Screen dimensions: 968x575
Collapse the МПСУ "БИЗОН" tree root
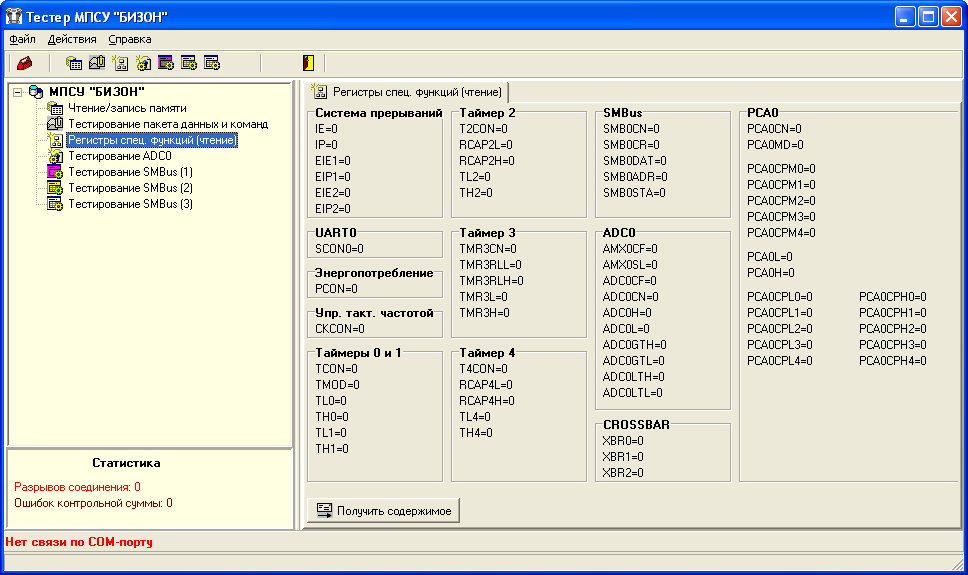[x=17, y=92]
